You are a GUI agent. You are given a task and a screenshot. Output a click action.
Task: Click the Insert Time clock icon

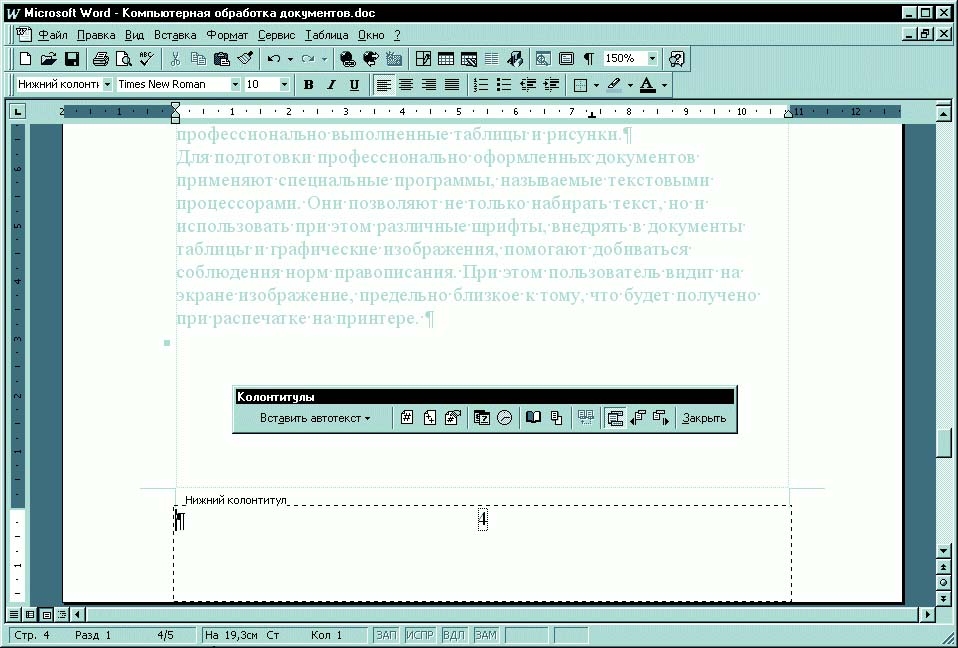(504, 418)
